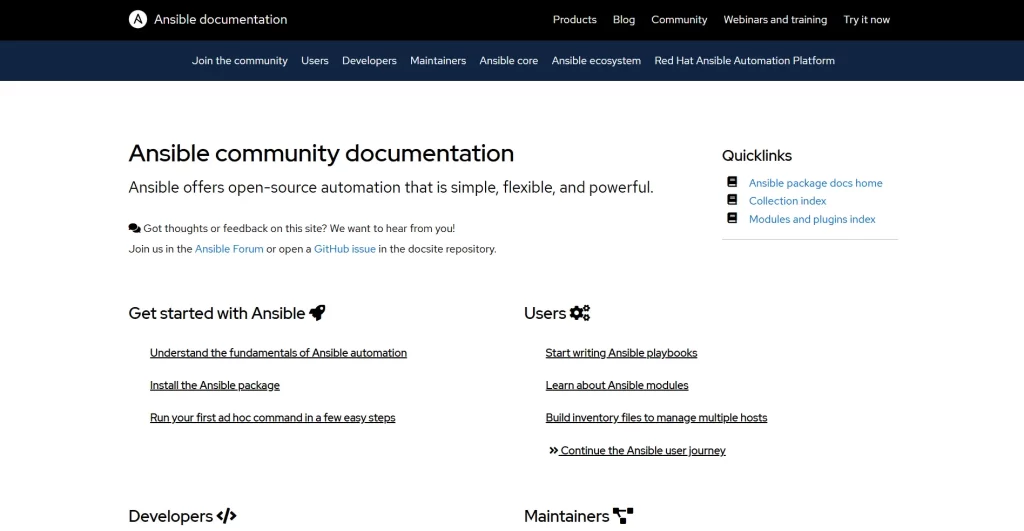The width and height of the screenshot is (1024, 531).
Task: Click the diagram icon next to Maintainers
Action: coord(623,516)
